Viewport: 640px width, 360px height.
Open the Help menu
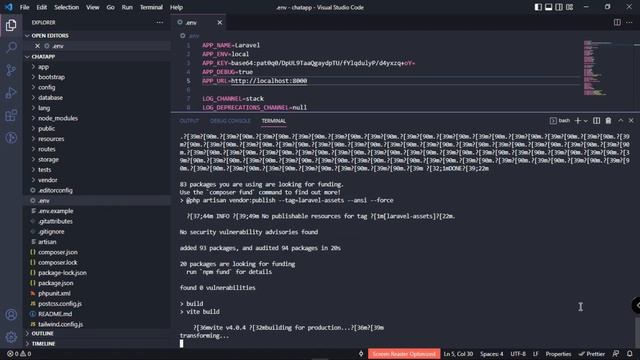[176, 7]
